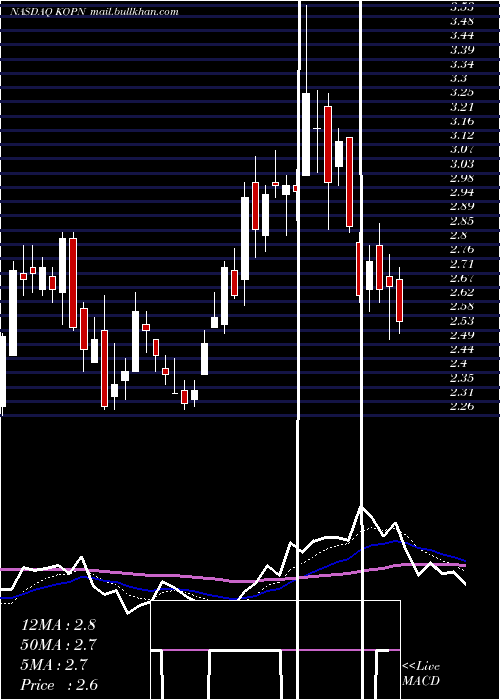
Task: Click the 3.25 price axis label
Action: click(x=462, y=92)
